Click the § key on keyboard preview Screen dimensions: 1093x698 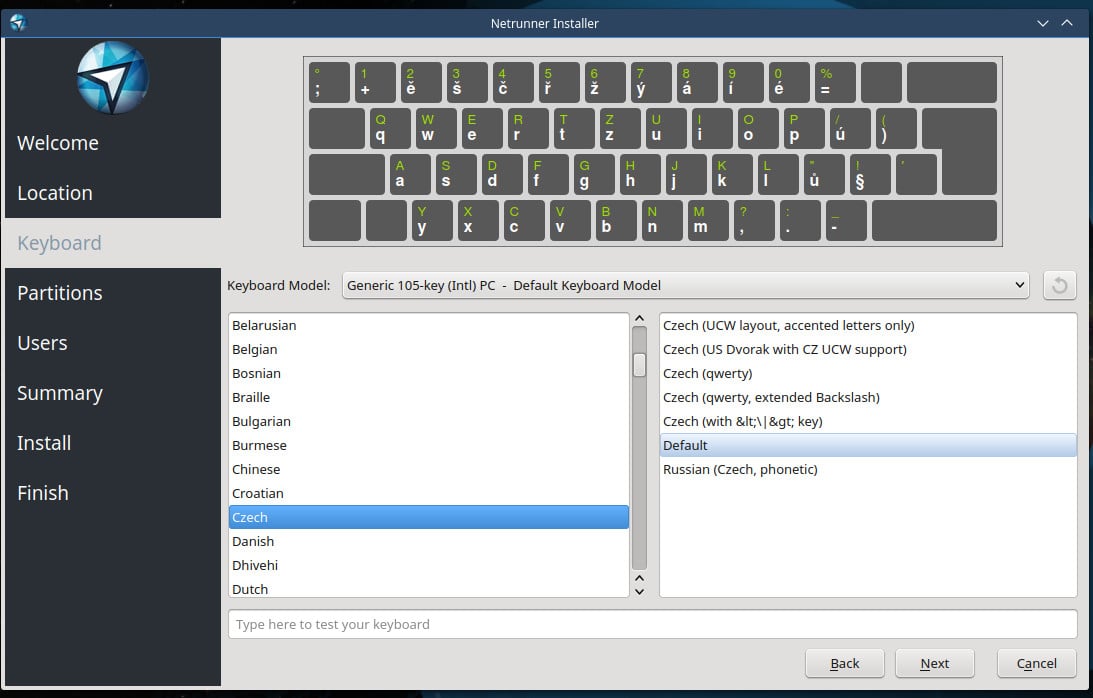pos(870,174)
